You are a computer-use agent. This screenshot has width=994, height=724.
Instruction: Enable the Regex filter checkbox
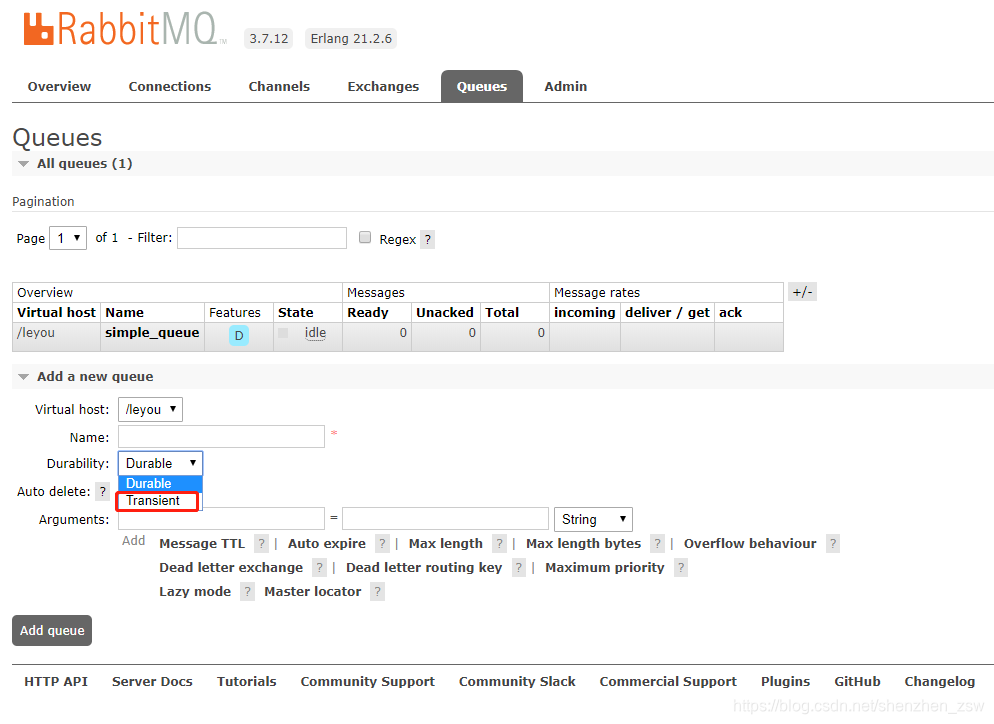(365, 238)
